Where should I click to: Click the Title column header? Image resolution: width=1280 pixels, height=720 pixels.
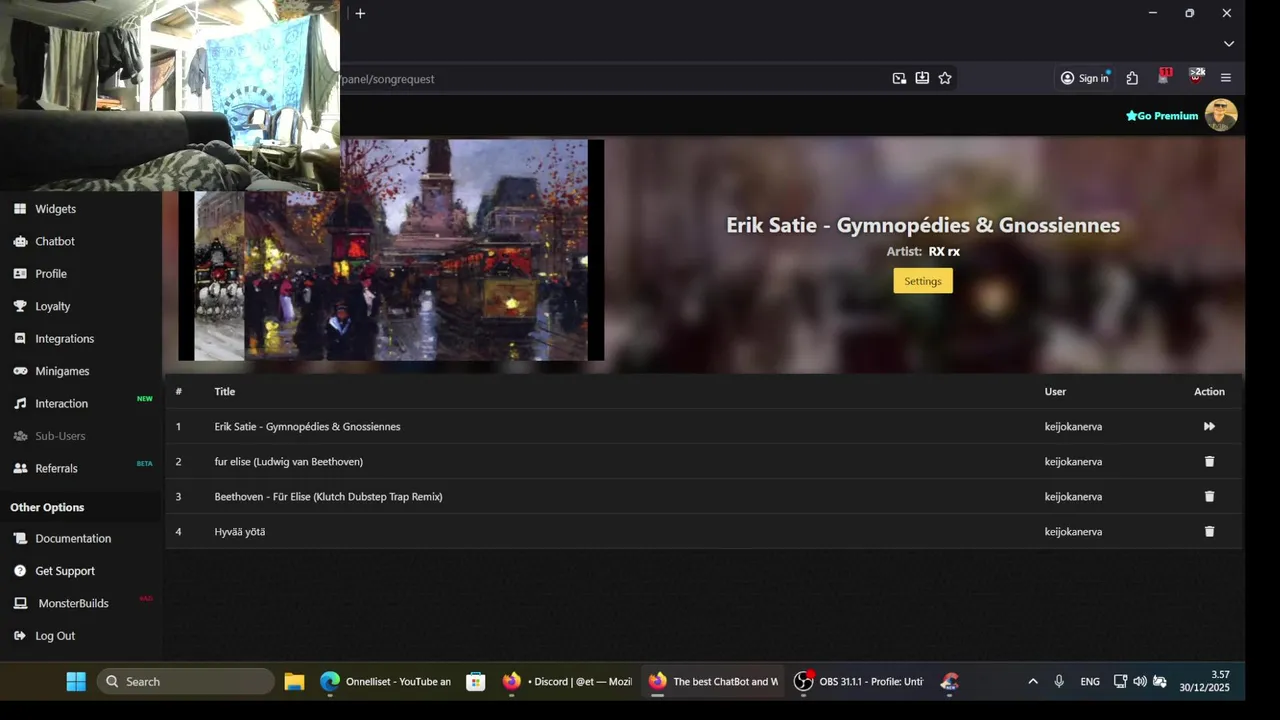[x=224, y=392]
